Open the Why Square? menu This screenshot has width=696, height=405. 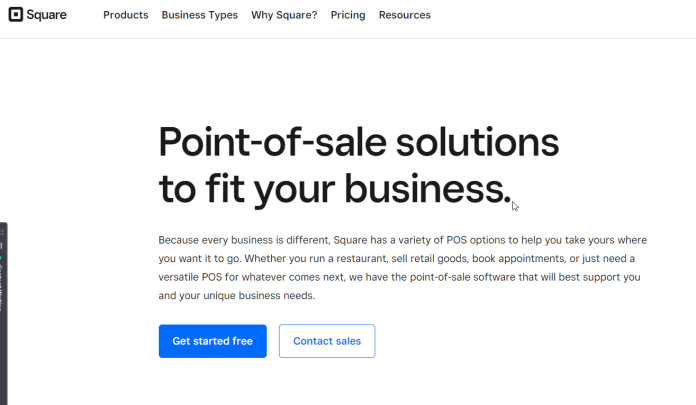coord(284,15)
